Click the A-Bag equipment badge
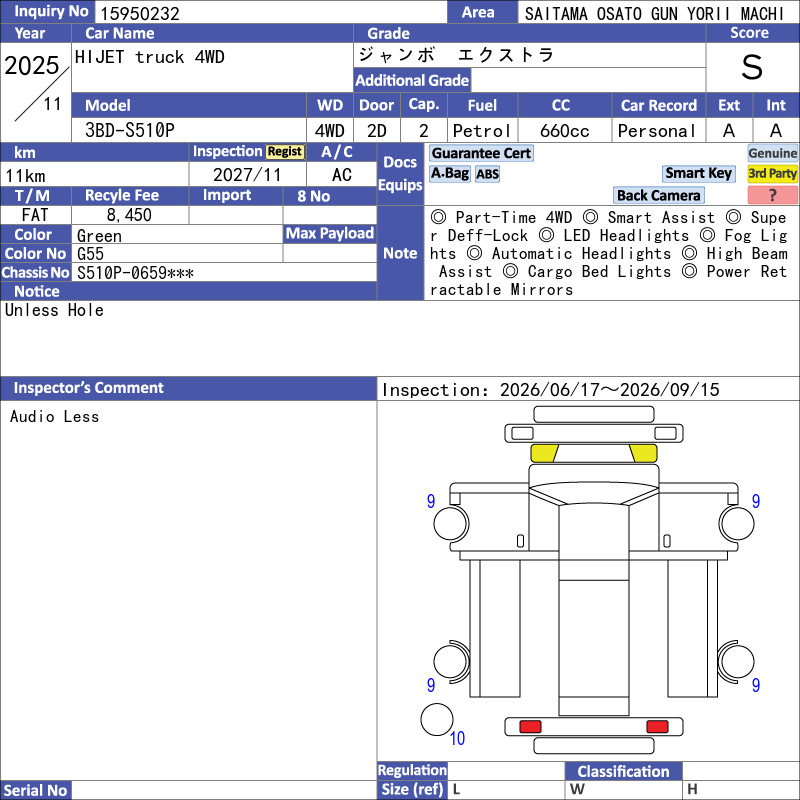This screenshot has width=800, height=800. (449, 174)
